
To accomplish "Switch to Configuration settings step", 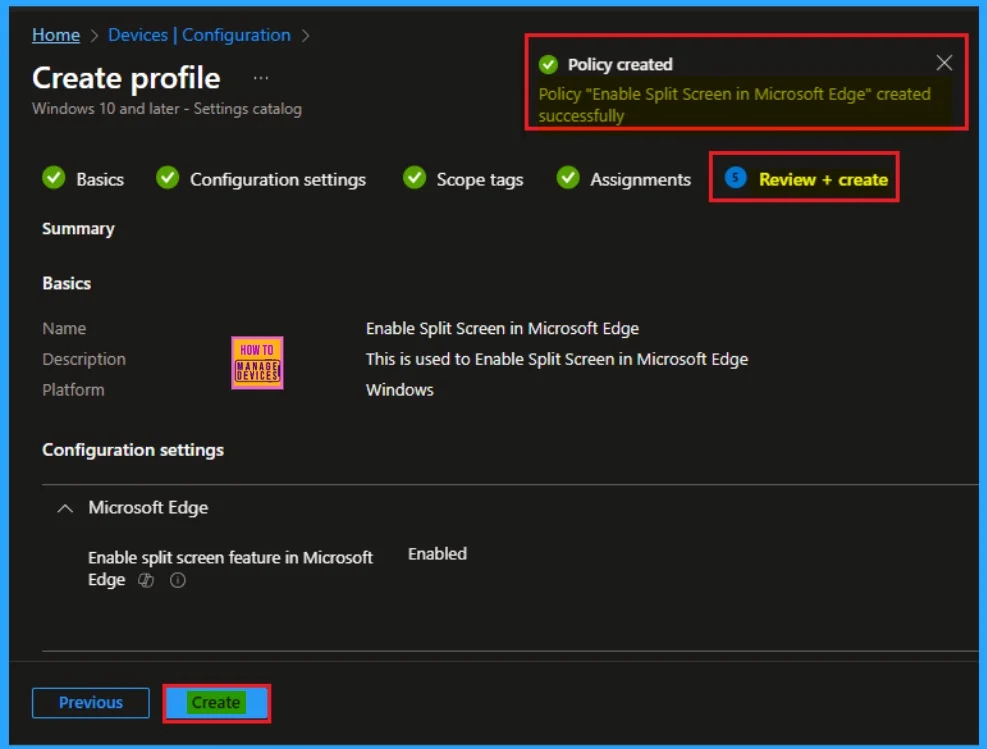I will click(278, 179).
